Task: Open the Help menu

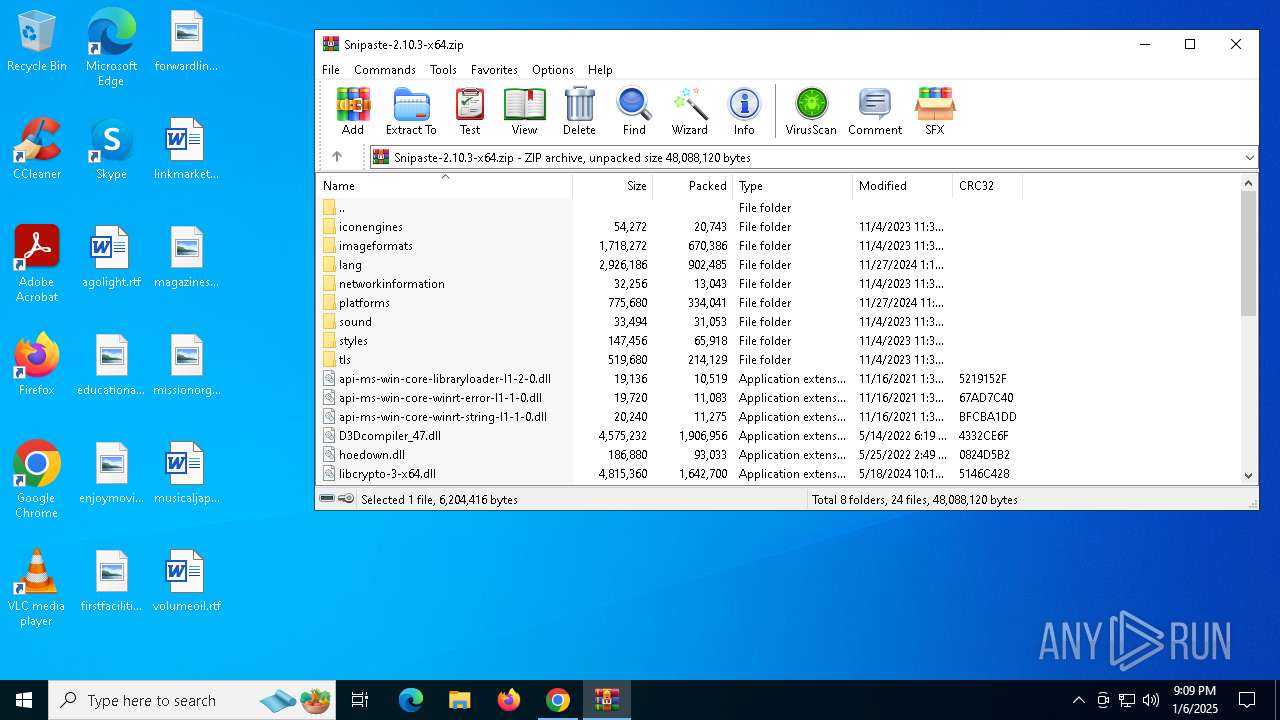Action: (x=600, y=70)
